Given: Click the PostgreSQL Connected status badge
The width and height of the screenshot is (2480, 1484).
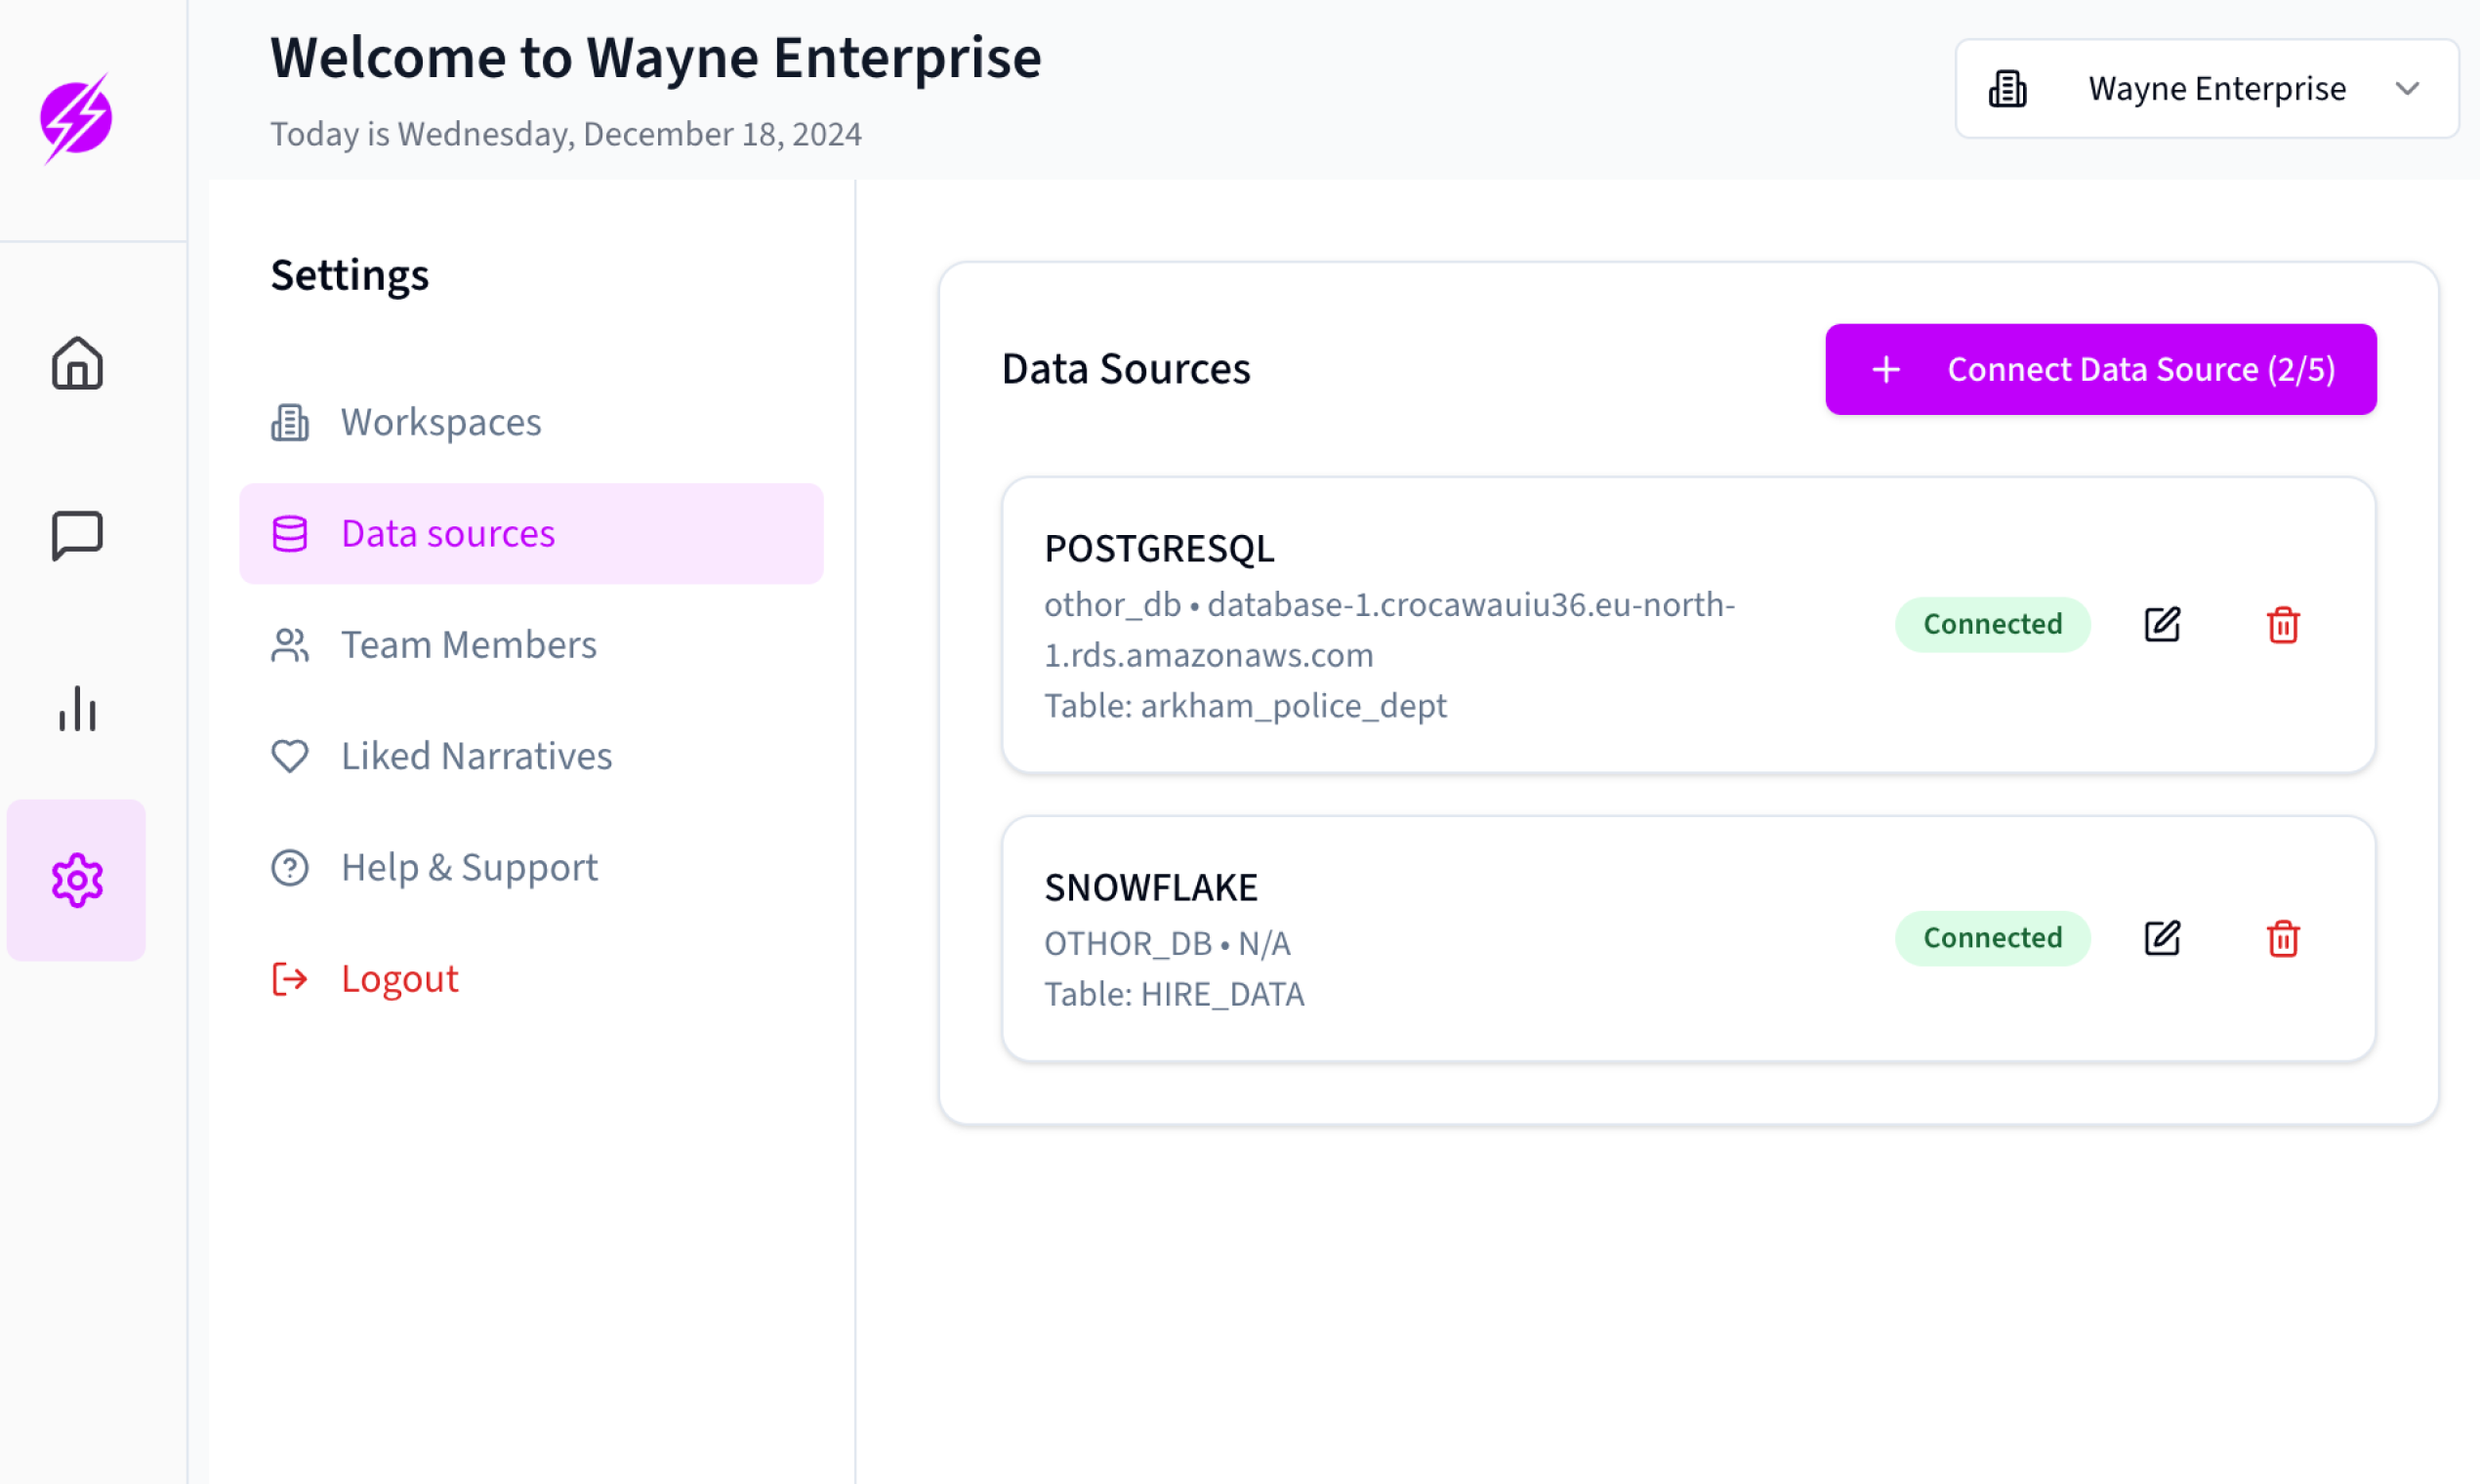Looking at the screenshot, I should pos(1992,624).
